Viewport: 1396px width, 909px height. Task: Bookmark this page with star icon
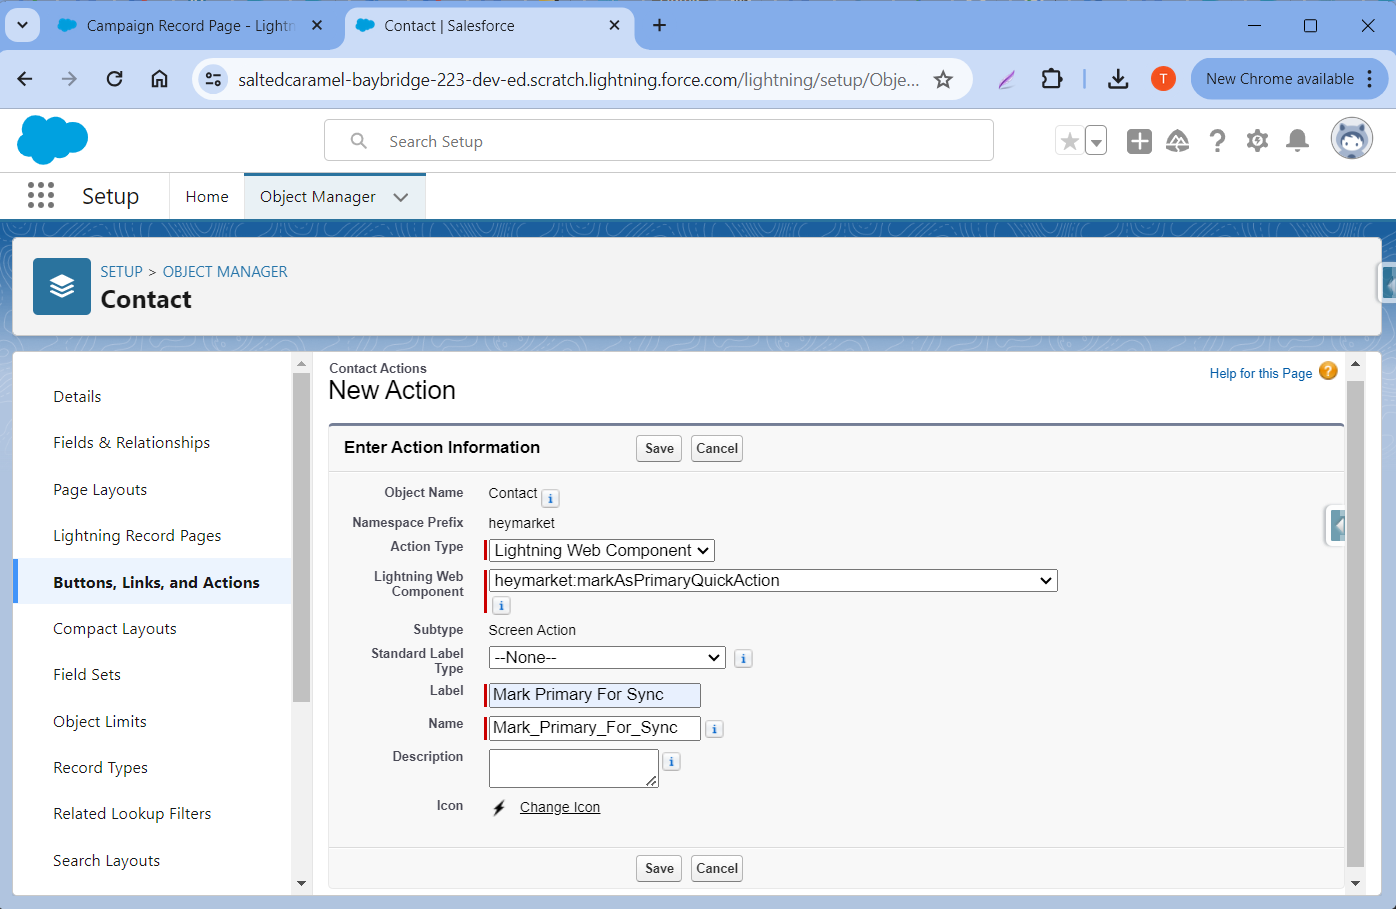click(x=943, y=79)
